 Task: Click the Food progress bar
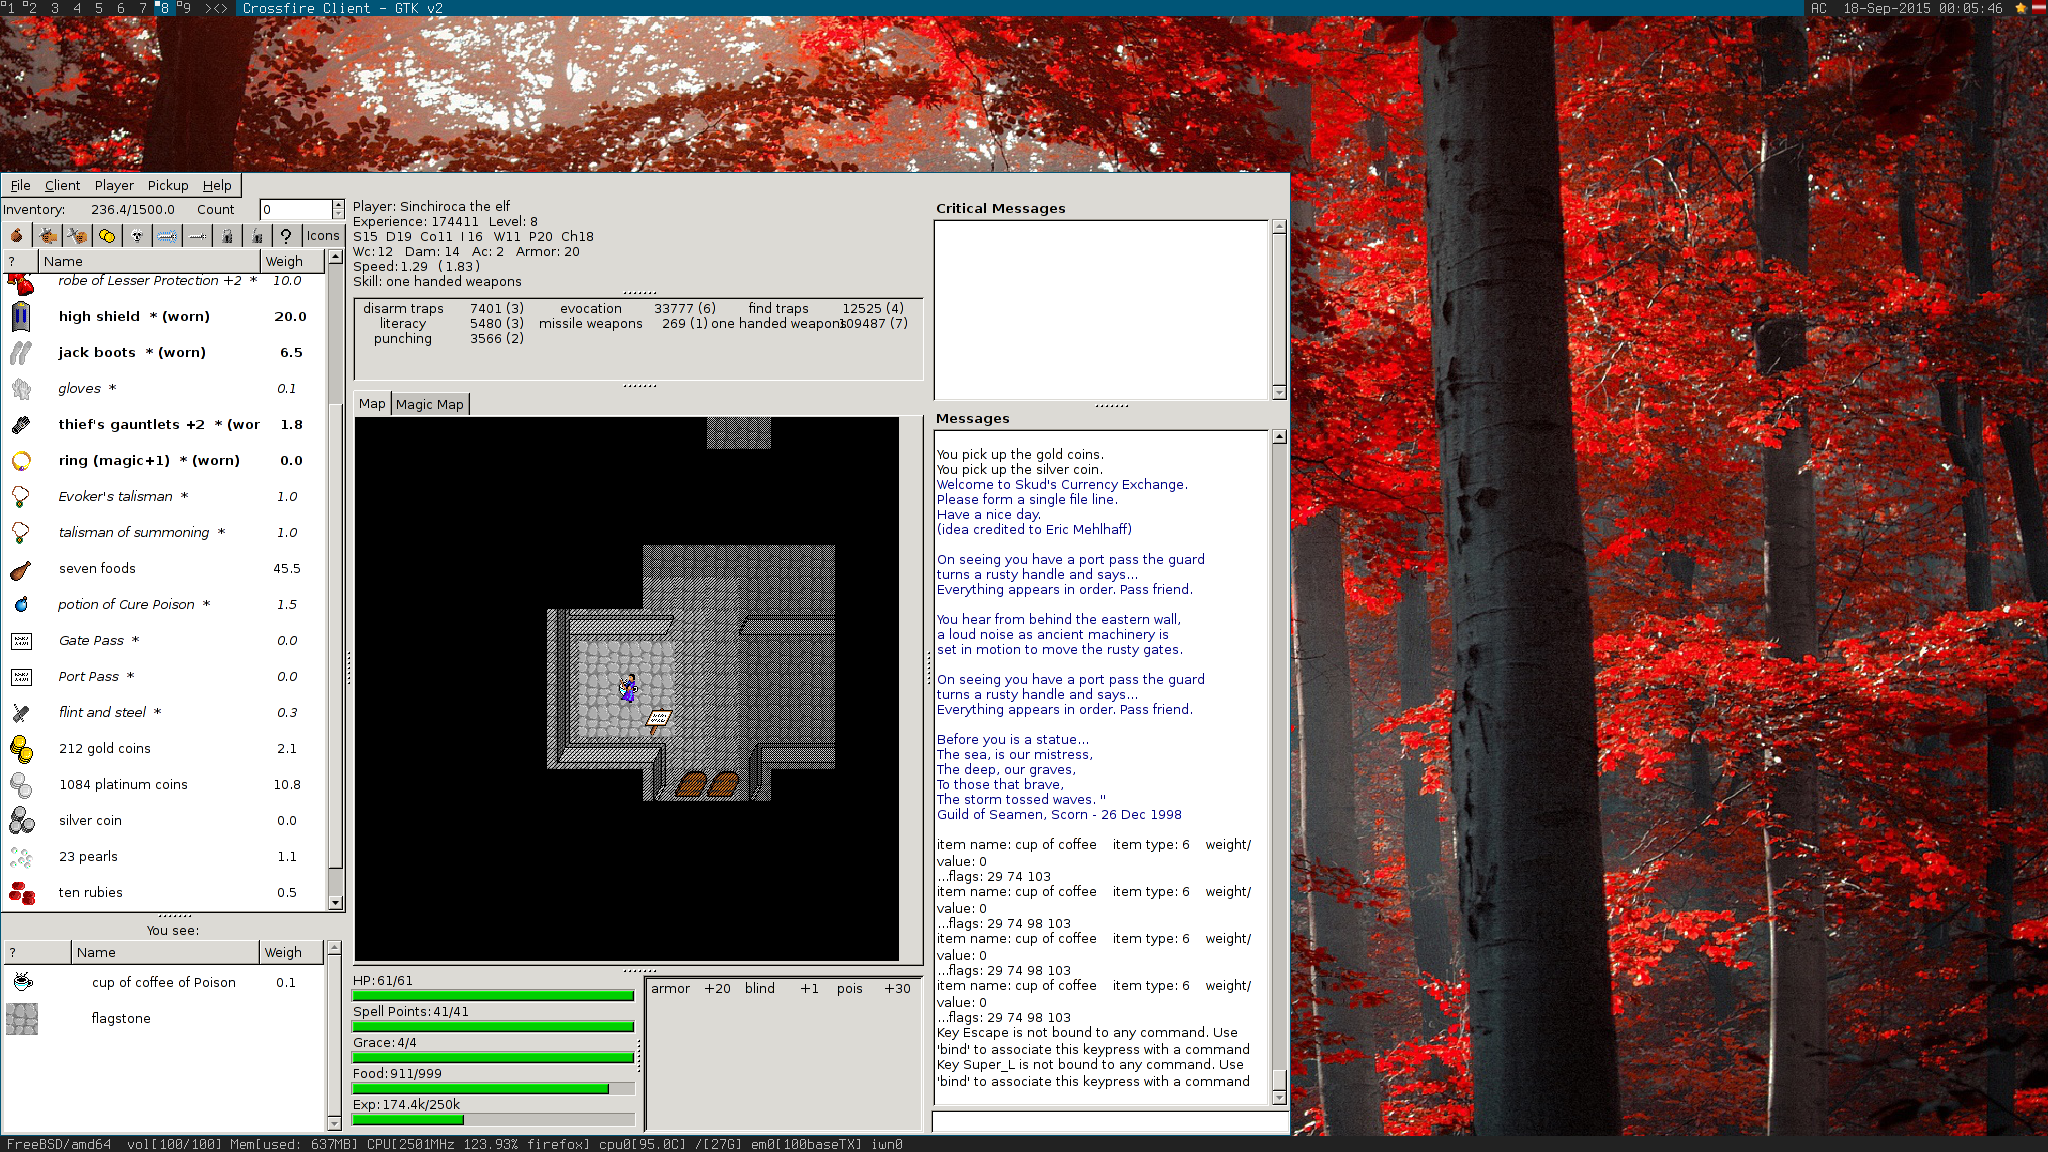[493, 1088]
